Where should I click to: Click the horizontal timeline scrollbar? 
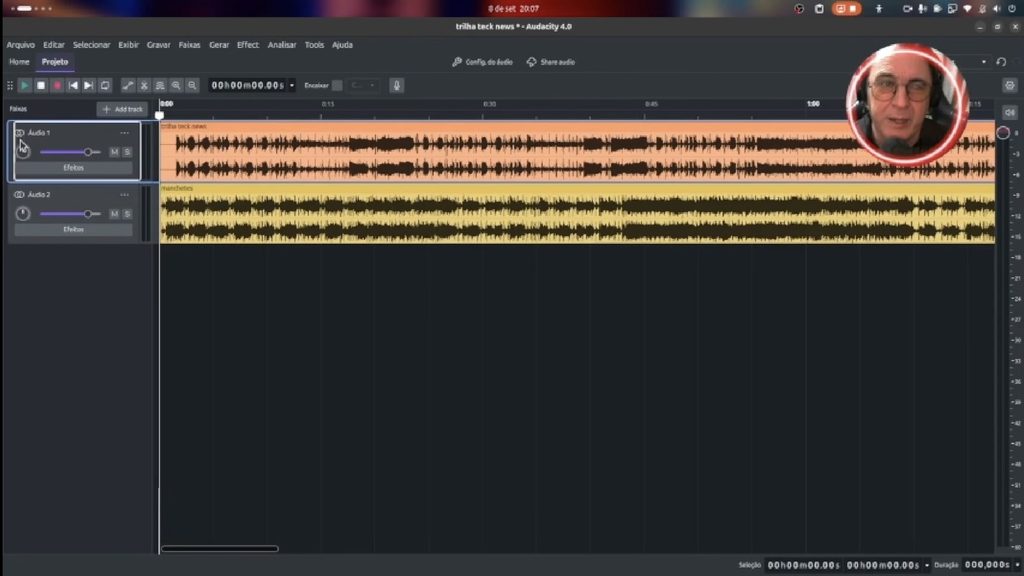[x=220, y=549]
